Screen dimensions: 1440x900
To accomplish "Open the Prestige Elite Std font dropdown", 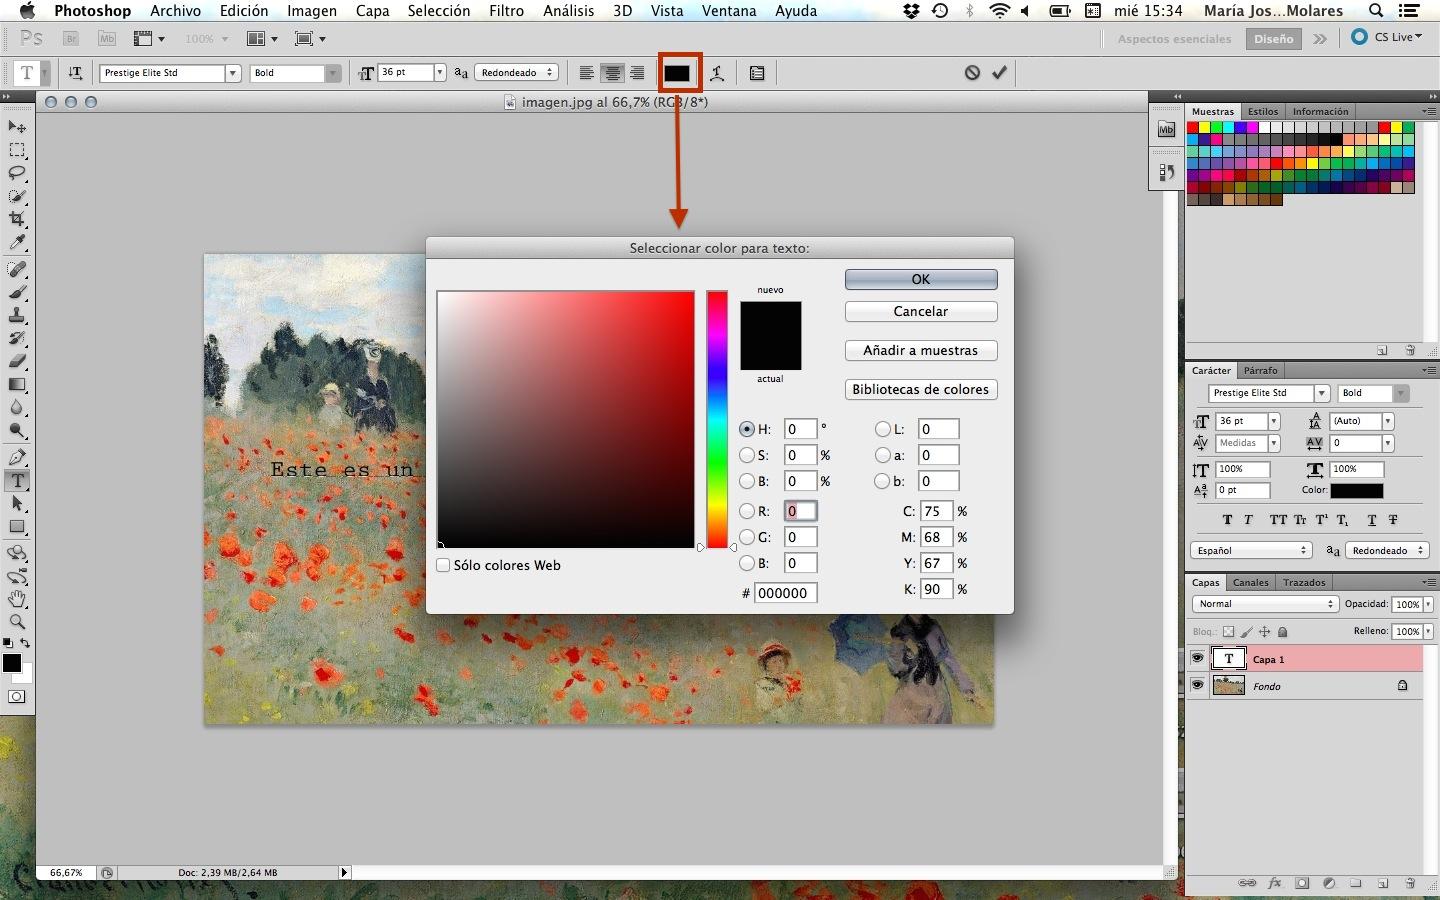I will pyautogui.click(x=232, y=73).
